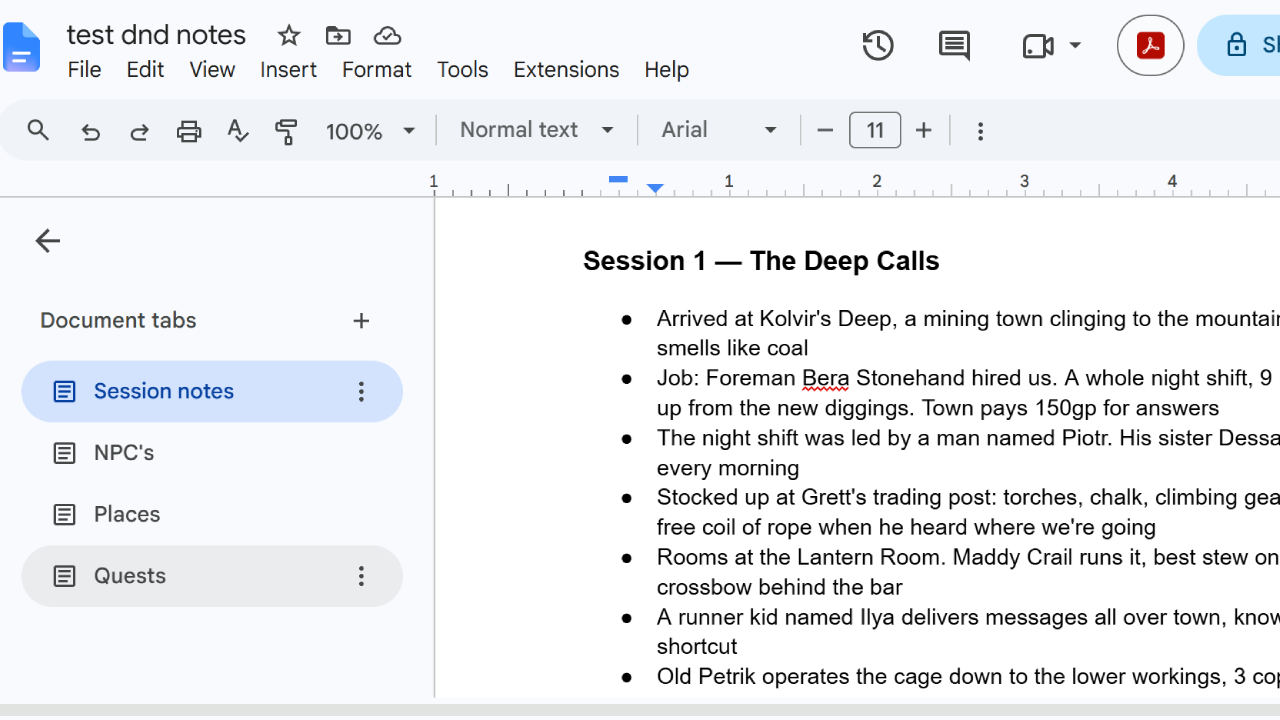Add a new document tab
This screenshot has height=720, width=1280.
[361, 321]
